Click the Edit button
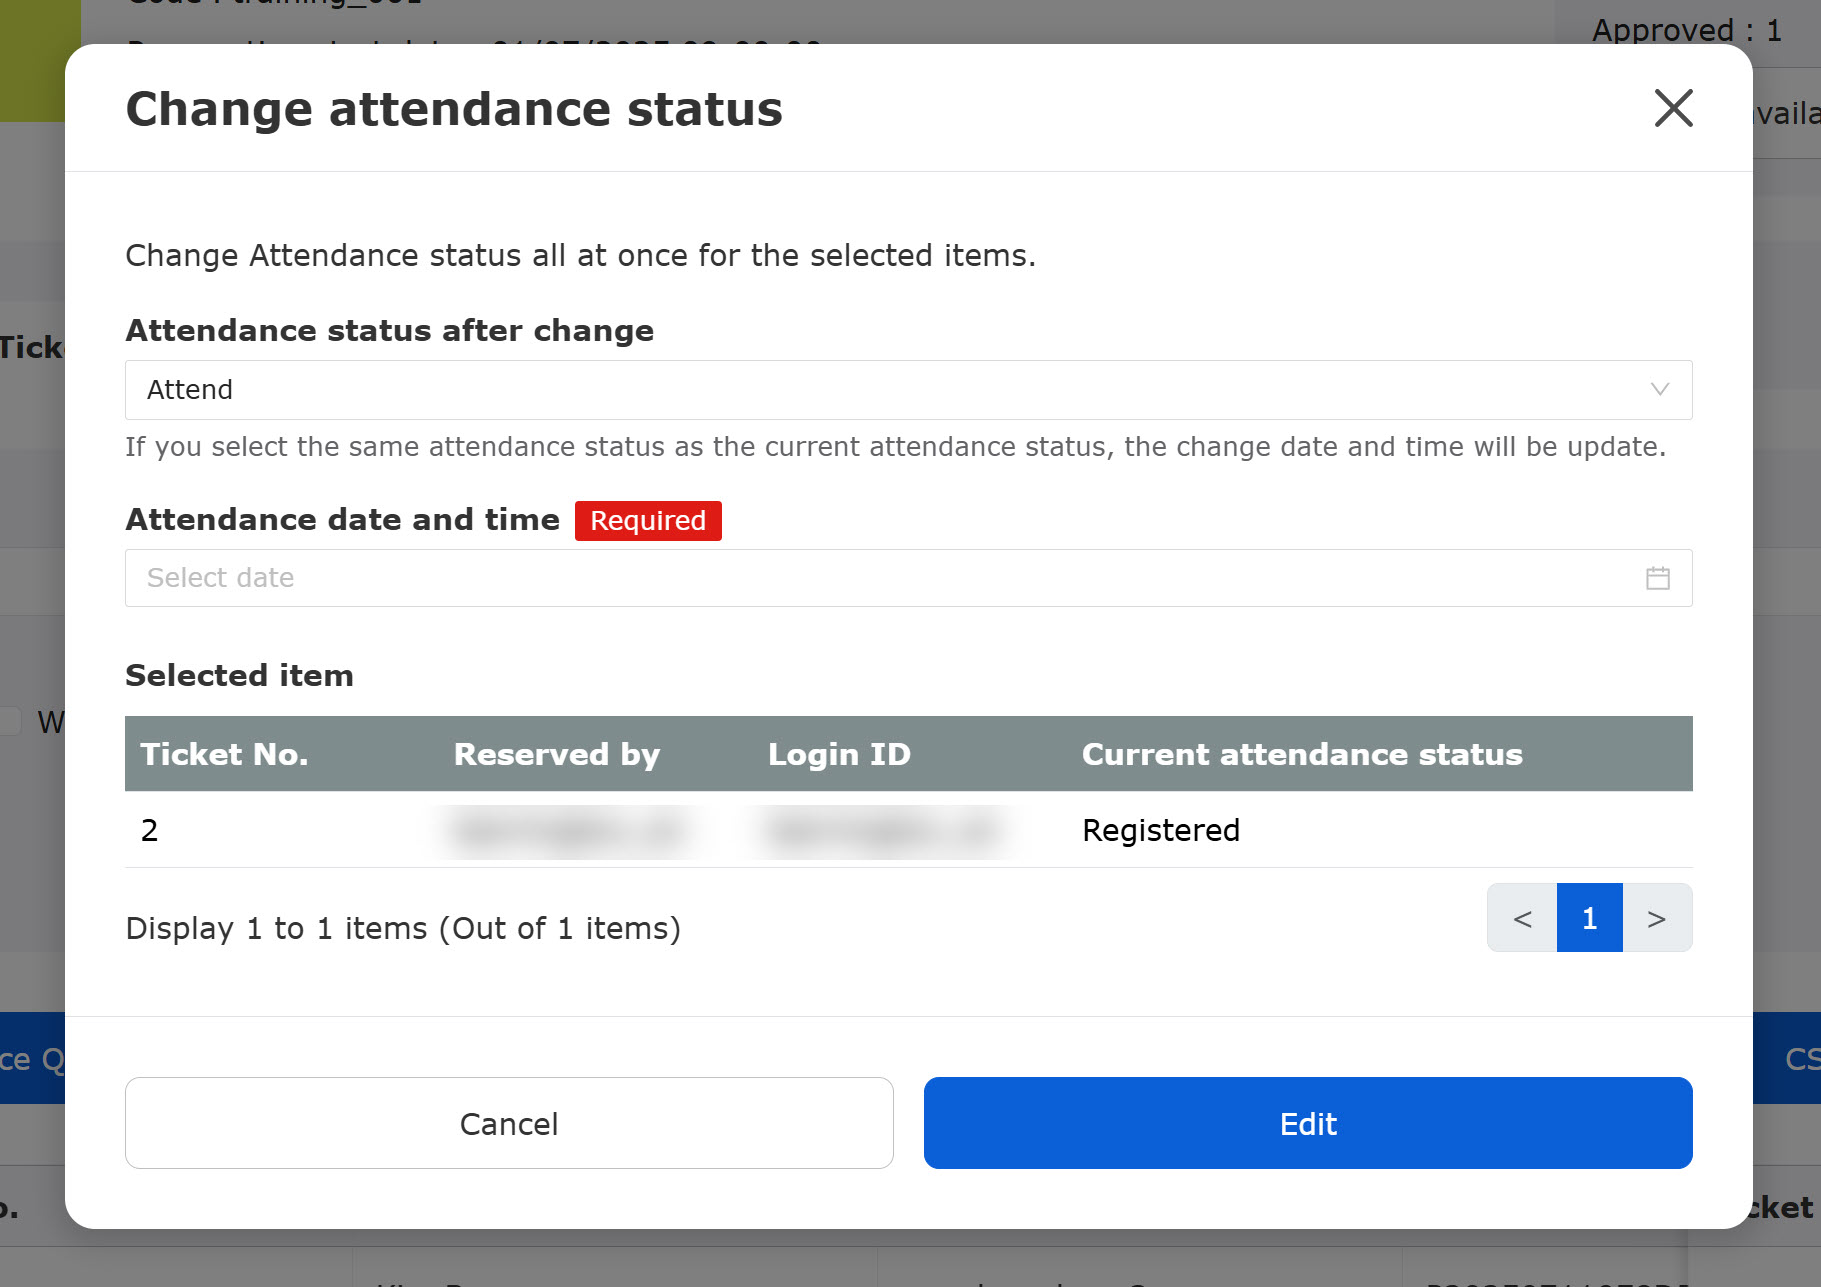 click(x=1308, y=1123)
